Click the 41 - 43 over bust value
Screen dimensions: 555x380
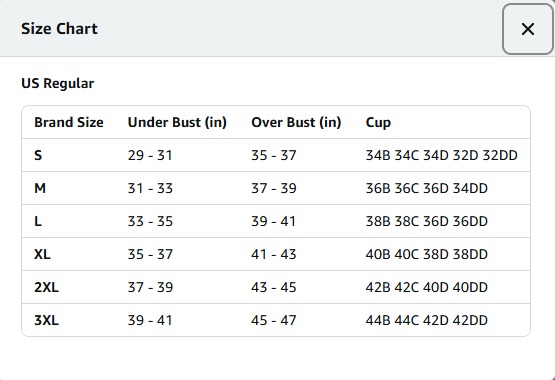click(x=274, y=254)
